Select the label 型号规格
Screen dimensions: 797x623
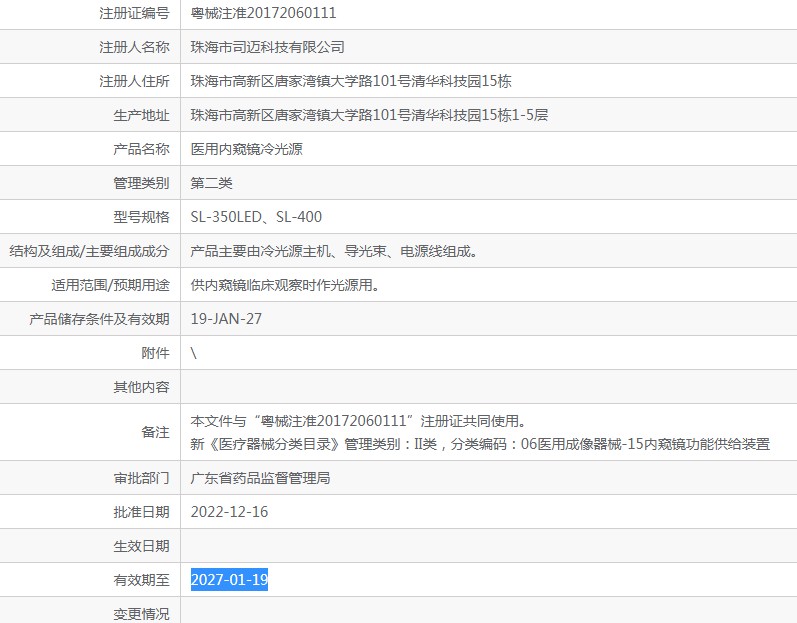point(141,217)
